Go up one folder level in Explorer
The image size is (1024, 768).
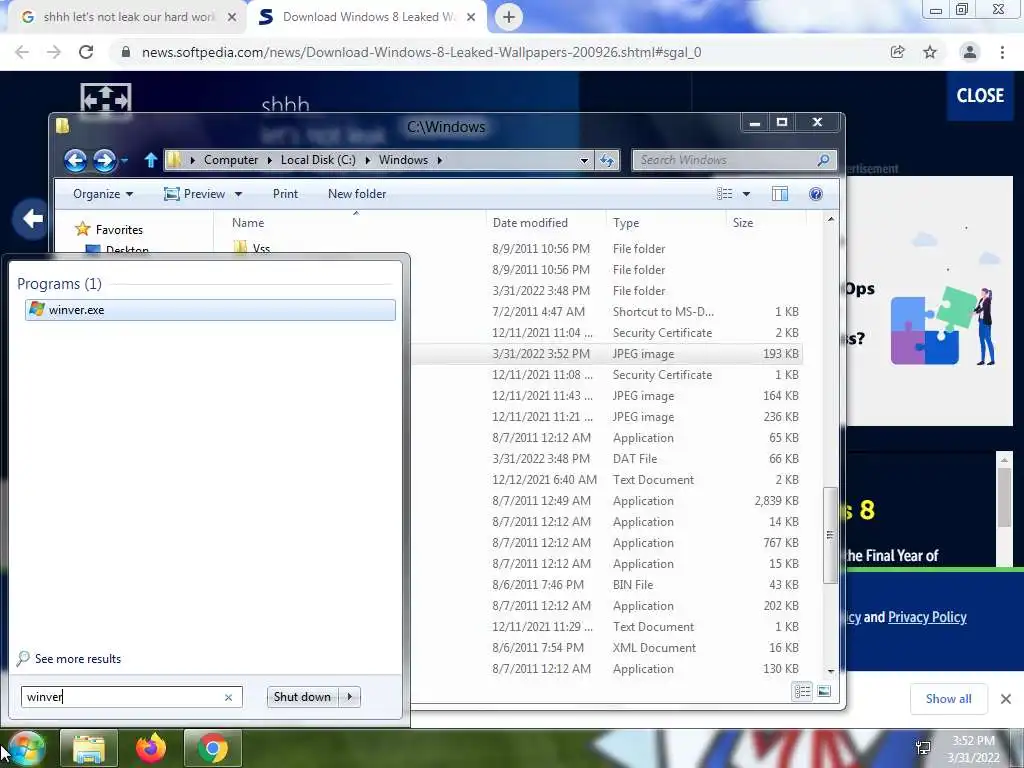click(151, 160)
